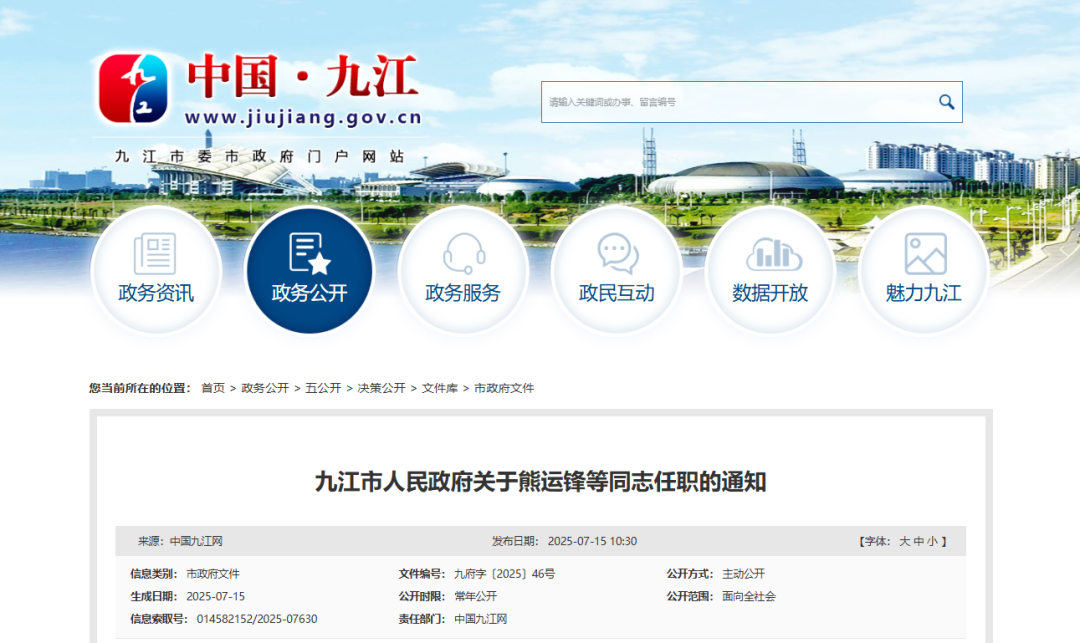Viewport: 1080px width, 643px height.
Task: Open the 政务服务 circle menu
Action: [x=463, y=270]
